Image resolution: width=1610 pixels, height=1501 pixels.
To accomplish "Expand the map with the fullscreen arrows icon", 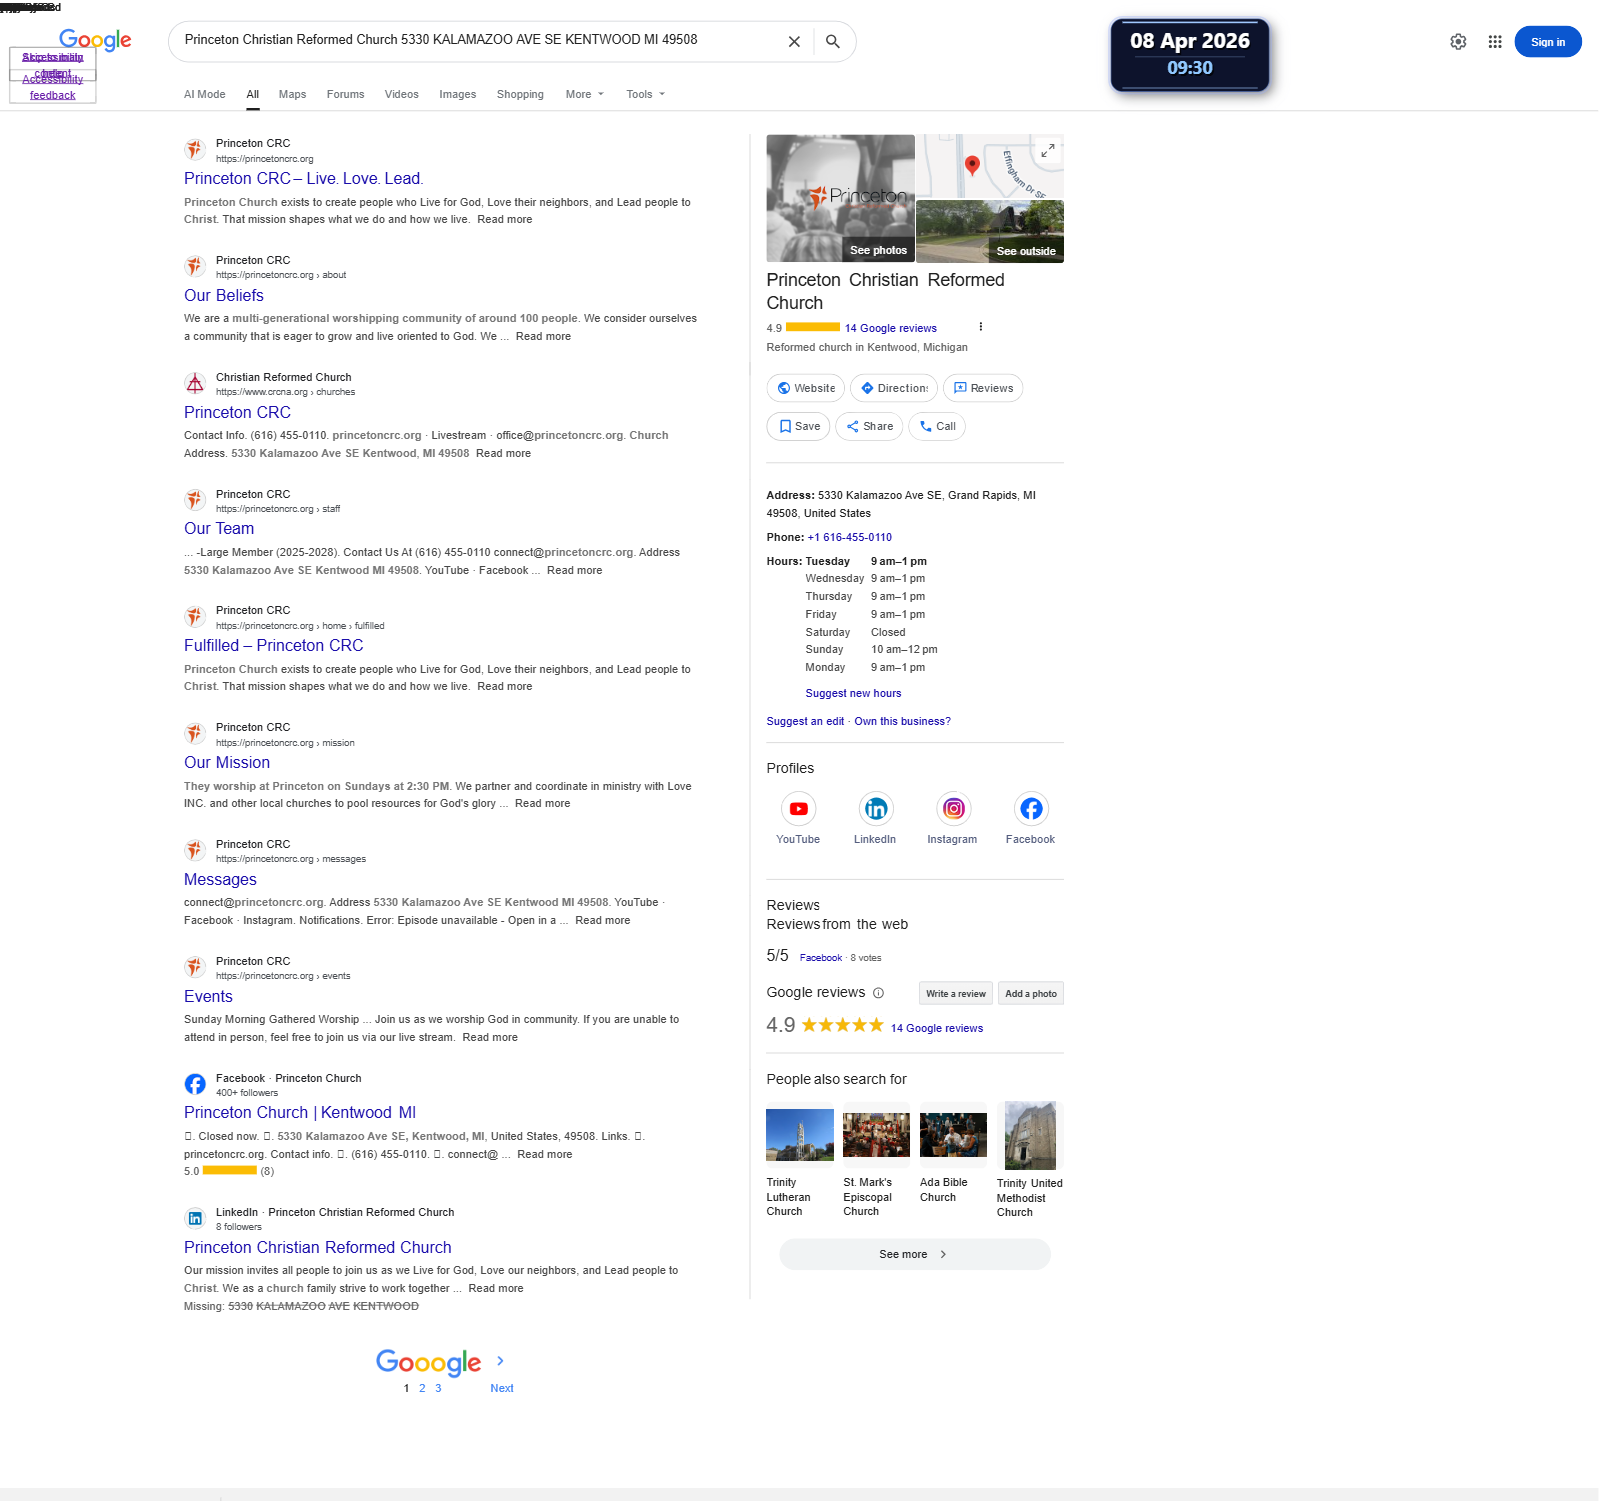I will (1048, 151).
